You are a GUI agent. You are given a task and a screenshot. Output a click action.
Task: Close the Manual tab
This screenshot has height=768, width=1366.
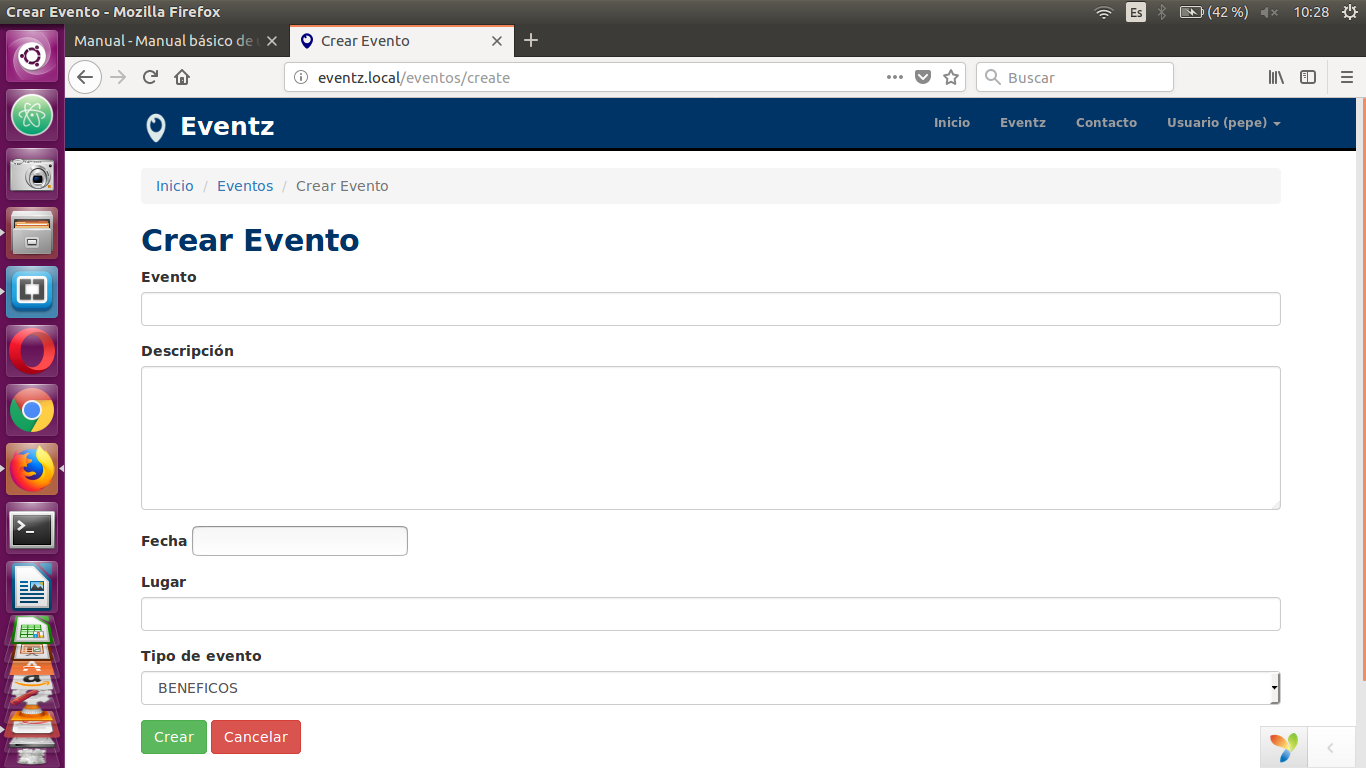pyautogui.click(x=271, y=41)
